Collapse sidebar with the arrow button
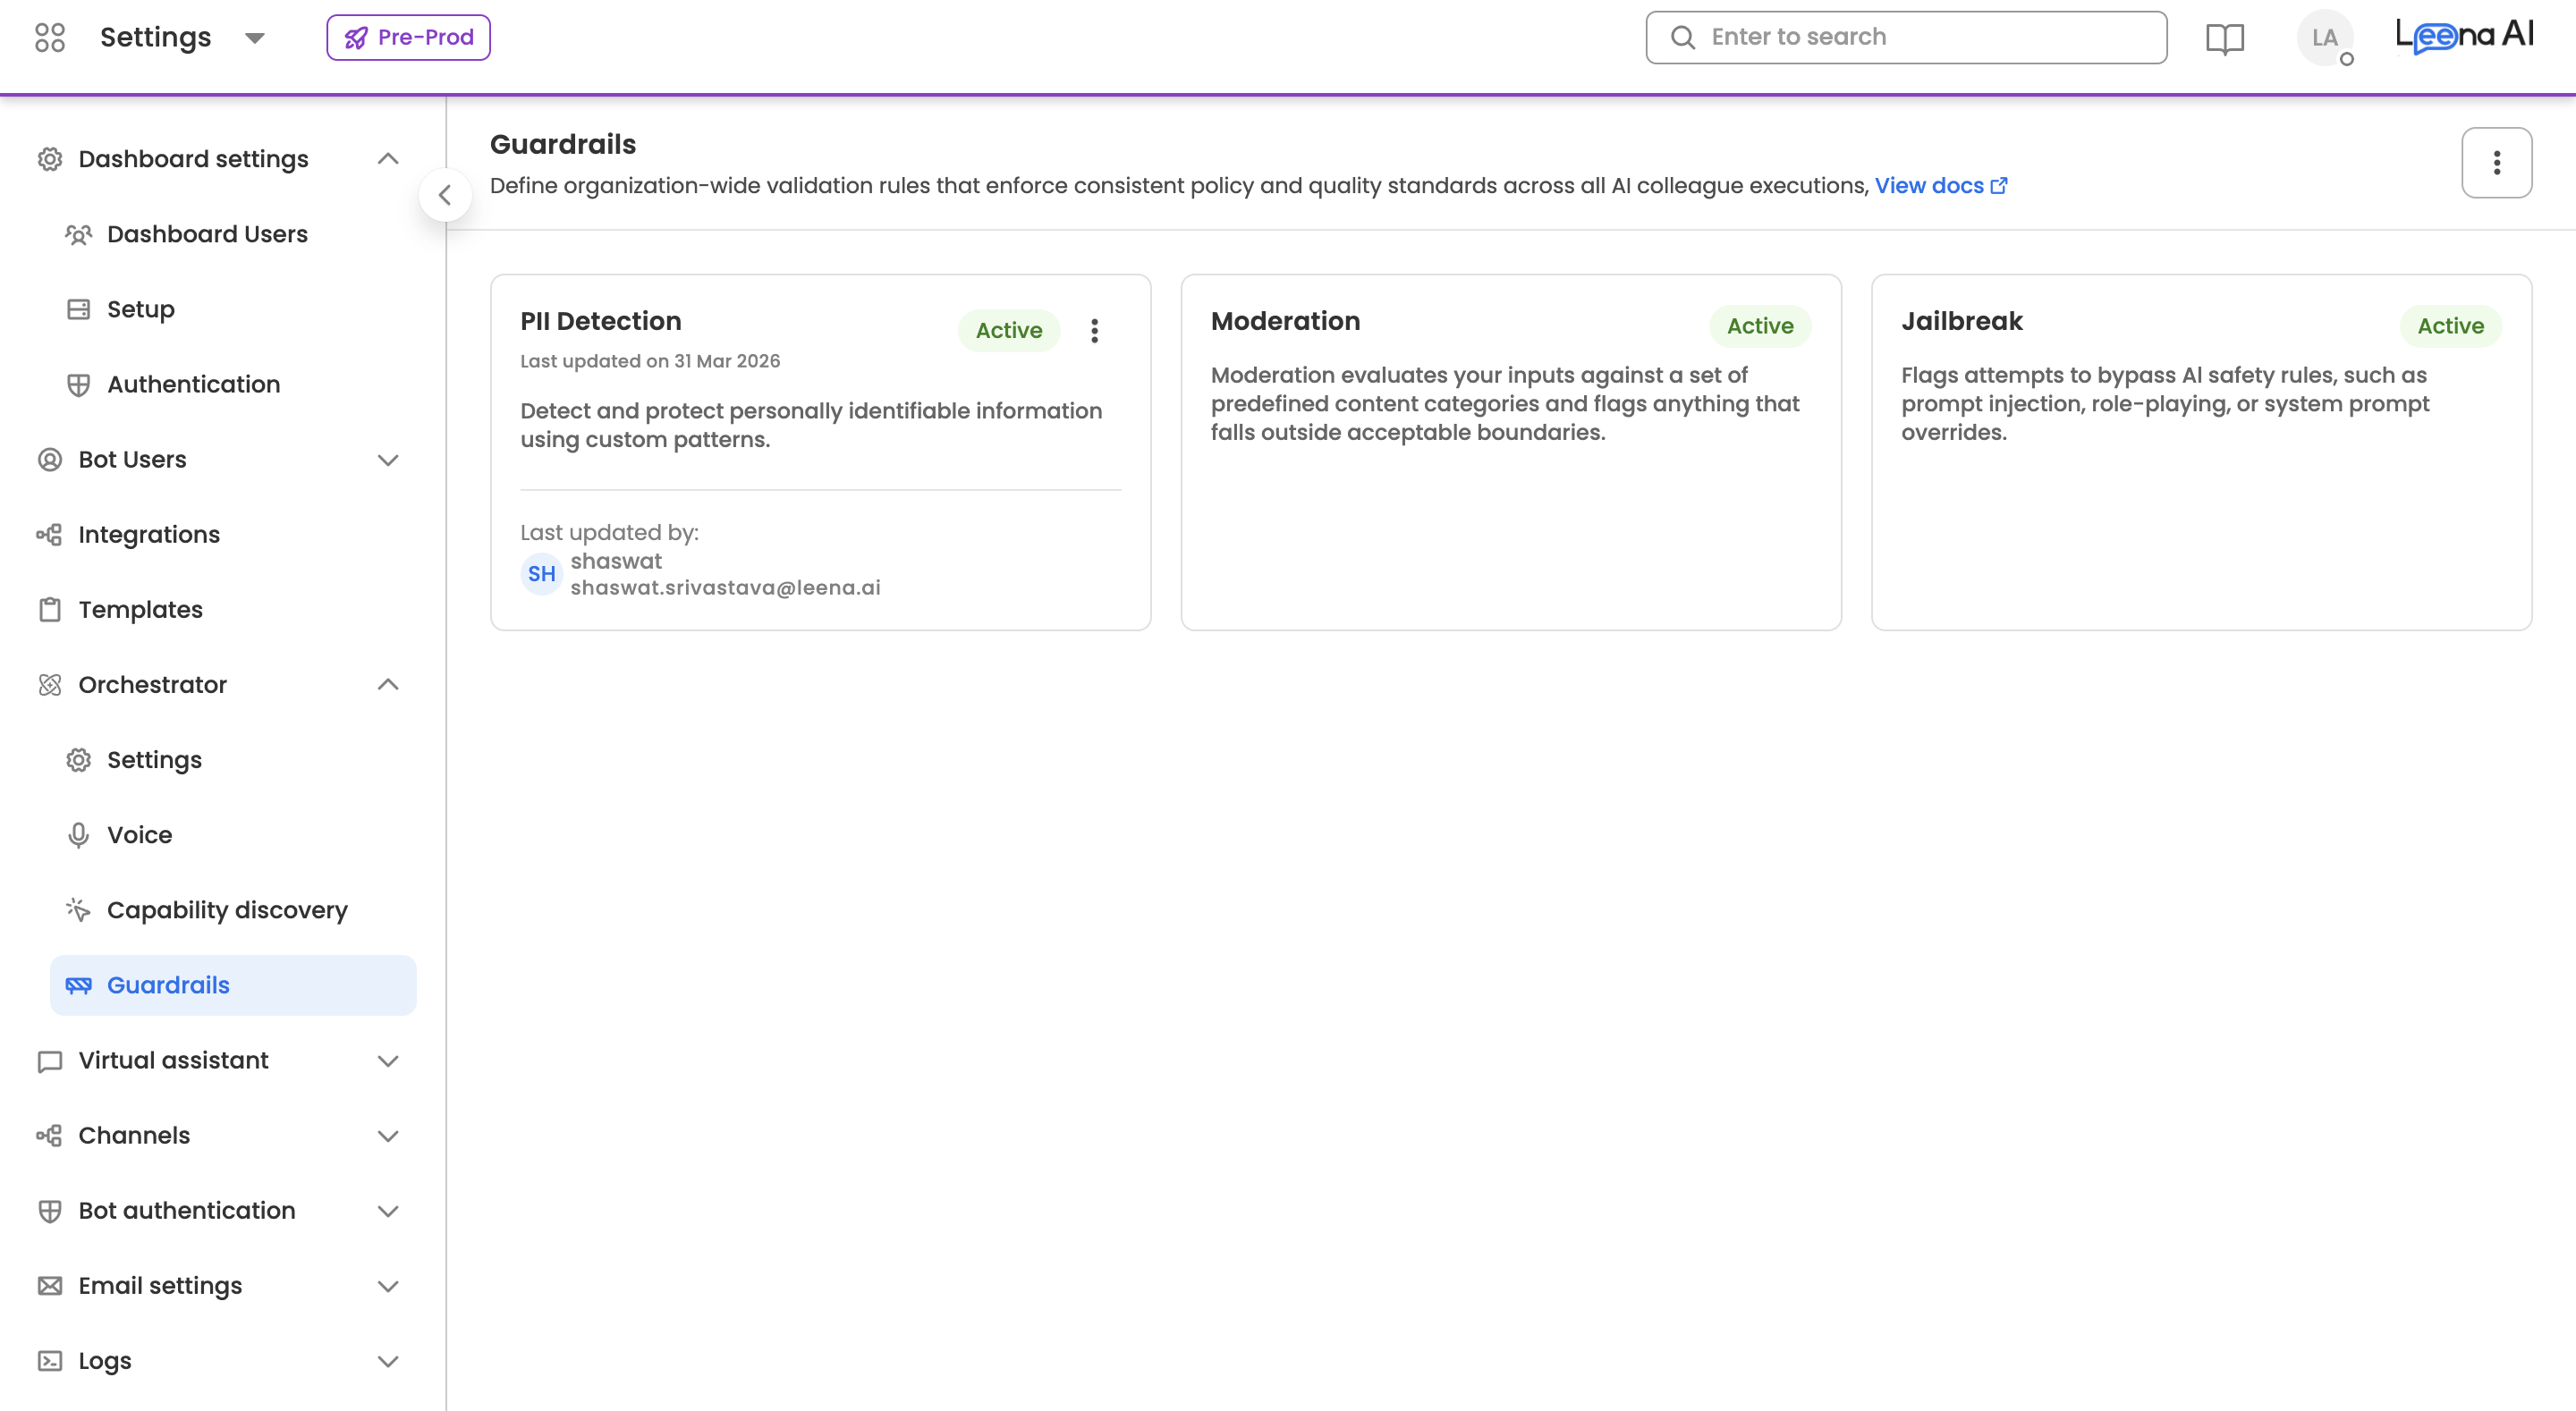This screenshot has height=1411, width=2576. (445, 195)
